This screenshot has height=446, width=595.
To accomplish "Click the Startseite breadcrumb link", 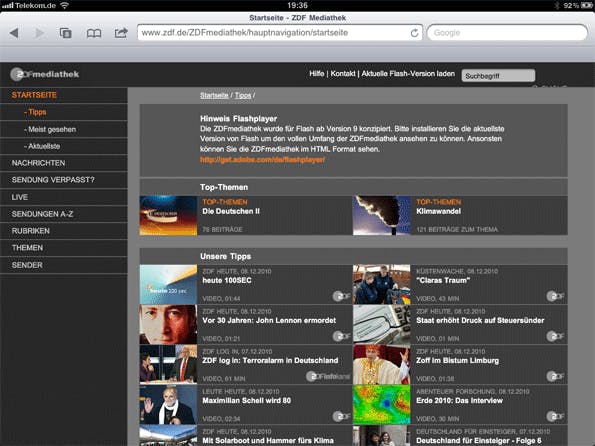I will coord(214,95).
